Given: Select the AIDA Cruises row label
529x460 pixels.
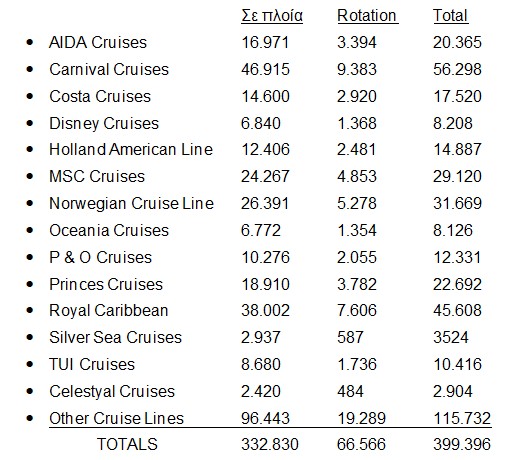Looking at the screenshot, I should click(98, 43).
